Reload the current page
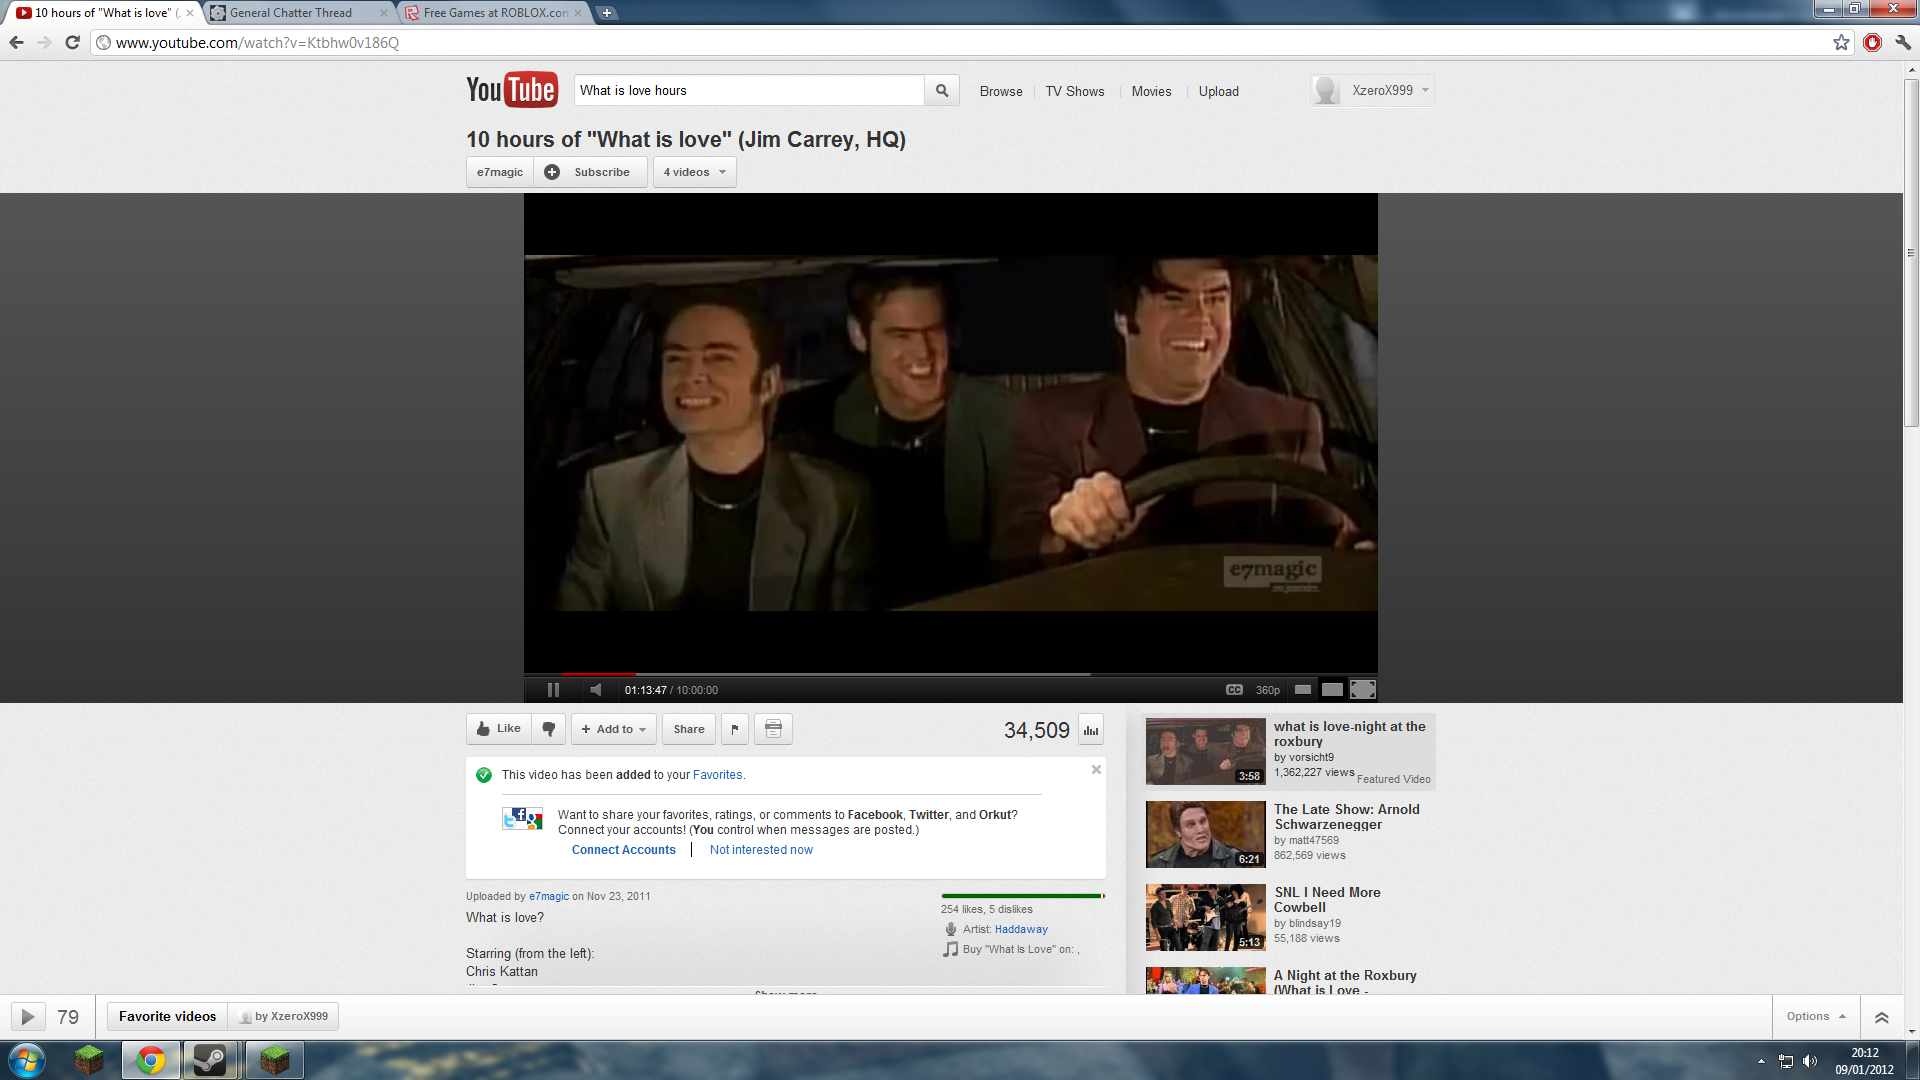Image resolution: width=1920 pixels, height=1080 pixels. 72,42
